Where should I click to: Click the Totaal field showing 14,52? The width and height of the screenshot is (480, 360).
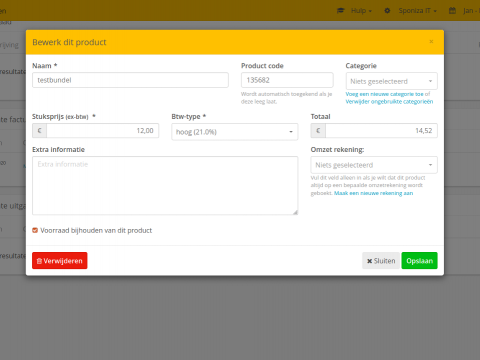point(381,131)
